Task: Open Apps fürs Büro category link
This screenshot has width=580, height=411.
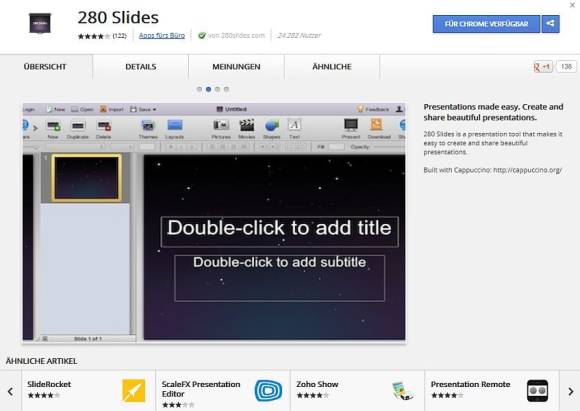Action: pos(162,36)
